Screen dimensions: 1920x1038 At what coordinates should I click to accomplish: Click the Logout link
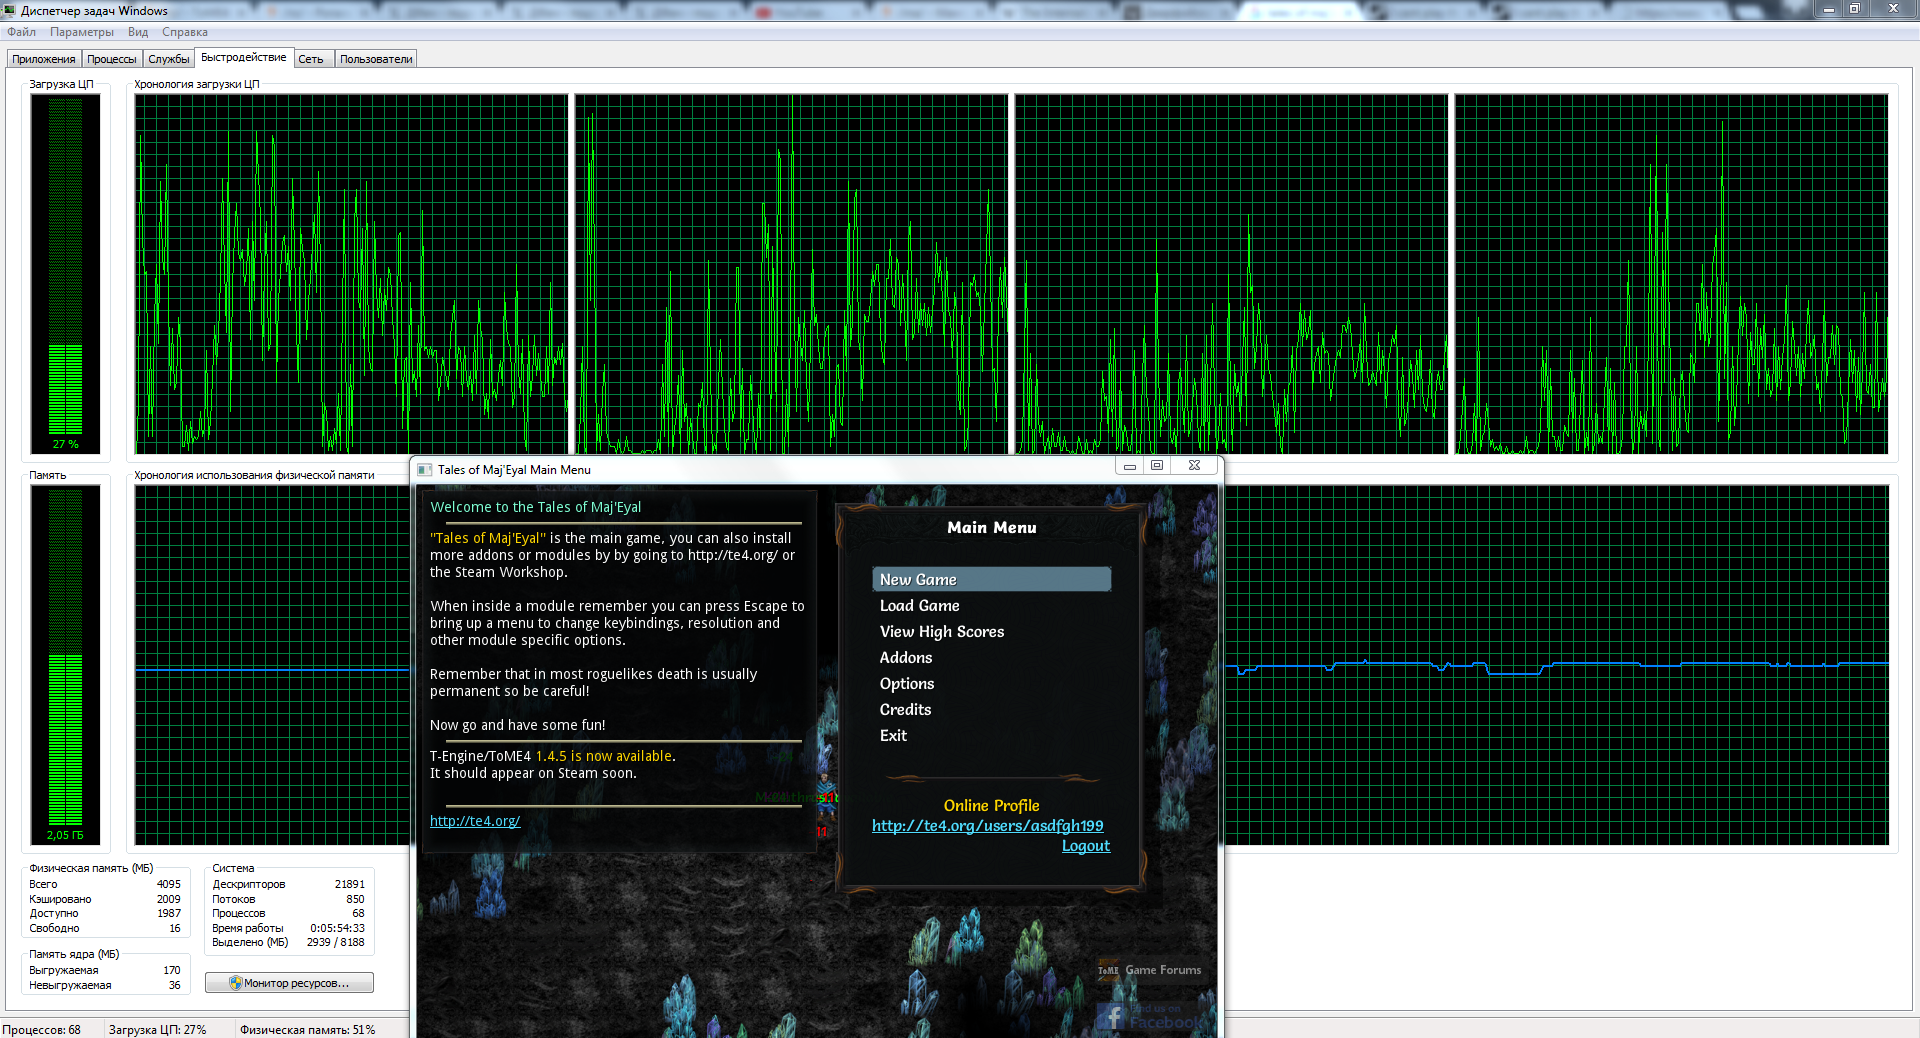click(1086, 846)
